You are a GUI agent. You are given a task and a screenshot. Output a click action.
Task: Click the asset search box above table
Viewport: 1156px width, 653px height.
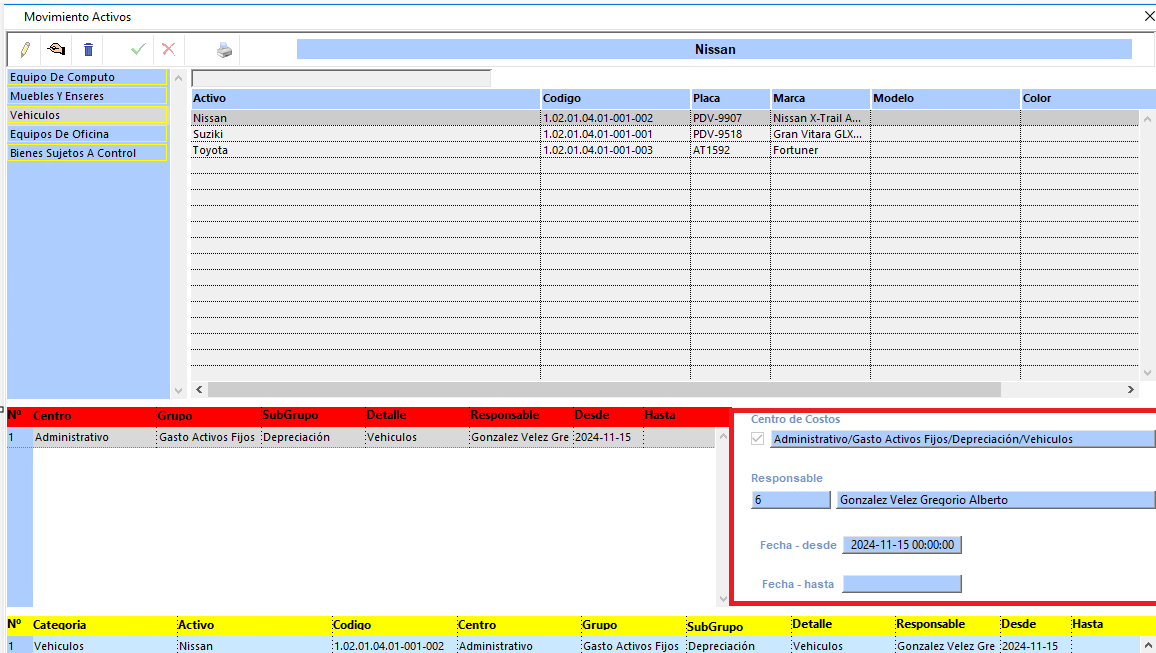click(x=341, y=78)
